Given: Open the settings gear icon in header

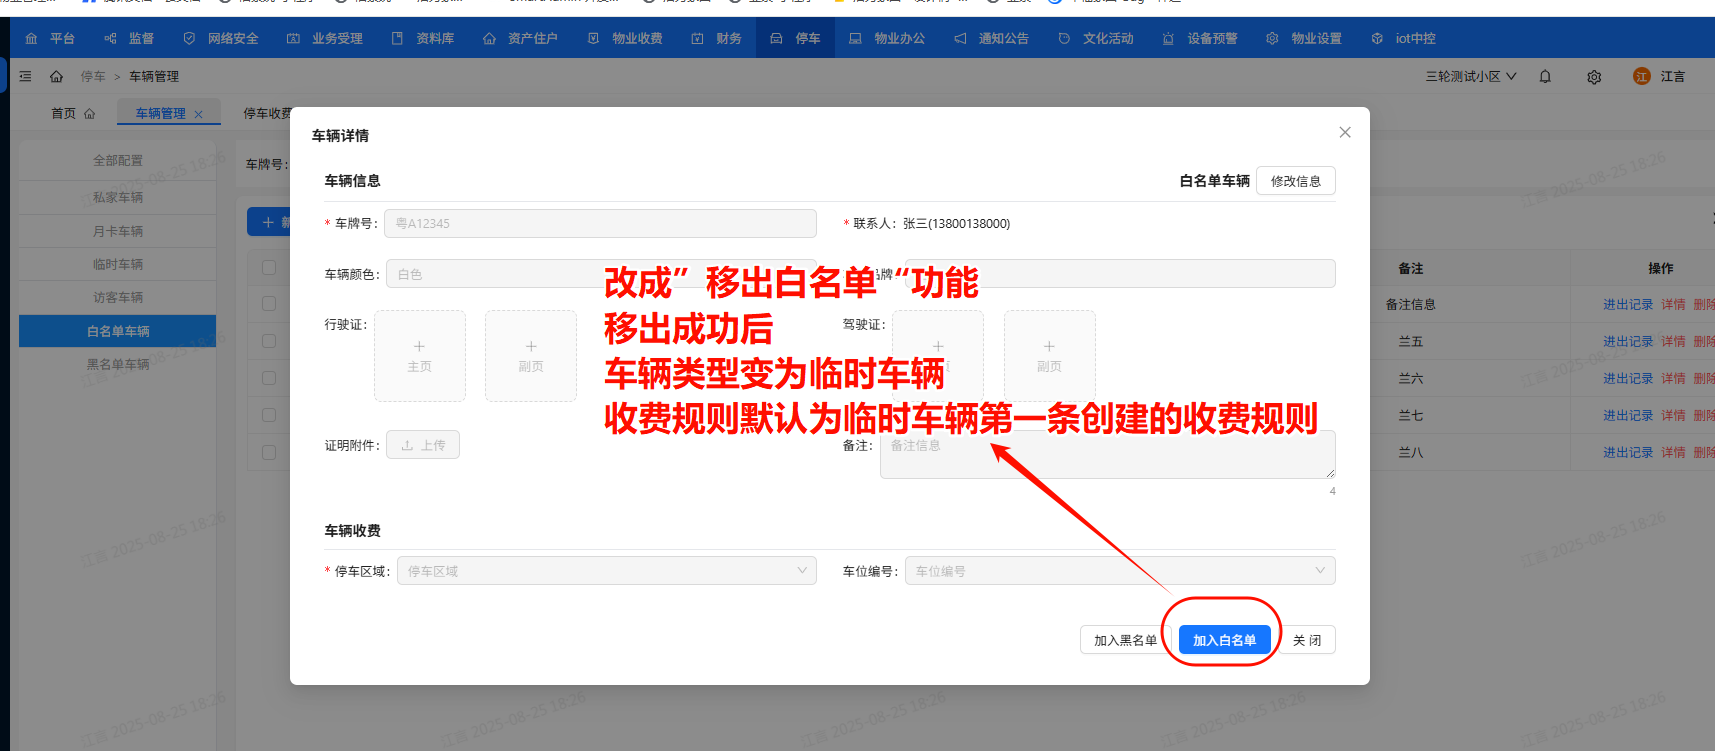Looking at the screenshot, I should (x=1594, y=77).
